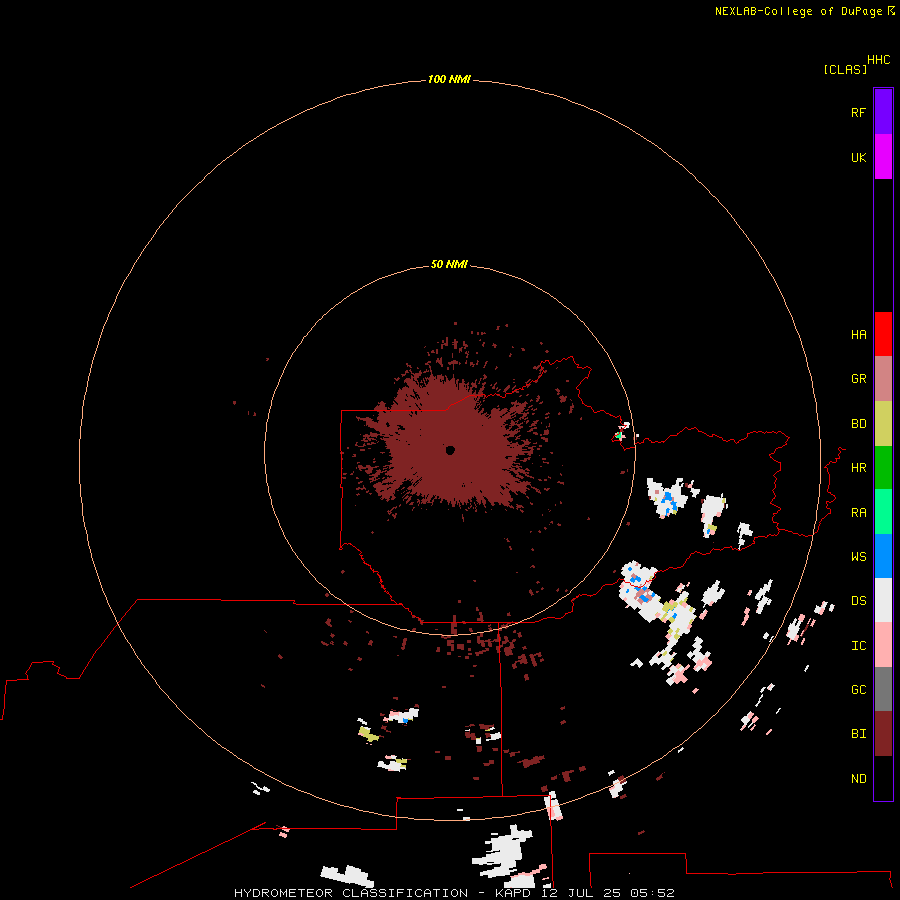The height and width of the screenshot is (900, 900).
Task: Select the GR legend color block
Action: (x=883, y=379)
